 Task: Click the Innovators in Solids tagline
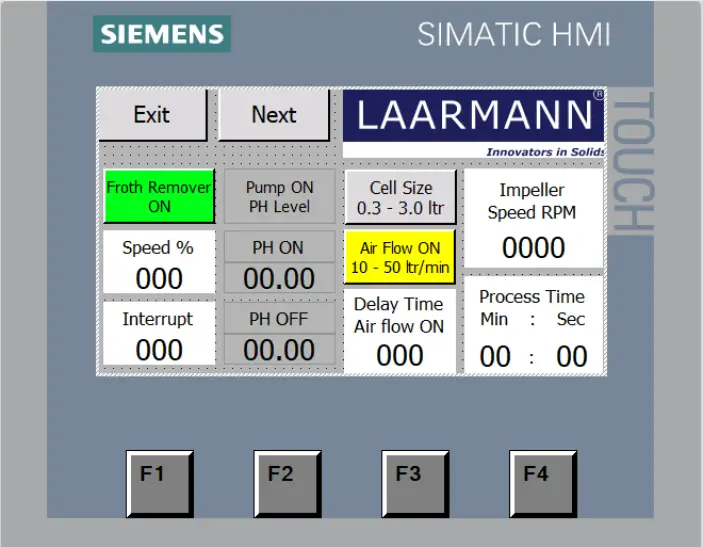tap(545, 152)
